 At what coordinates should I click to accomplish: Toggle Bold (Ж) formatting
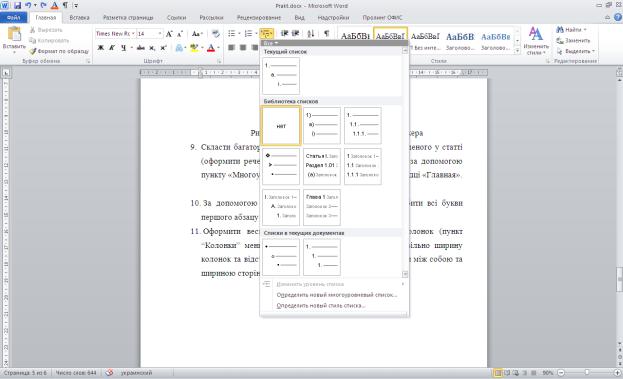click(101, 48)
